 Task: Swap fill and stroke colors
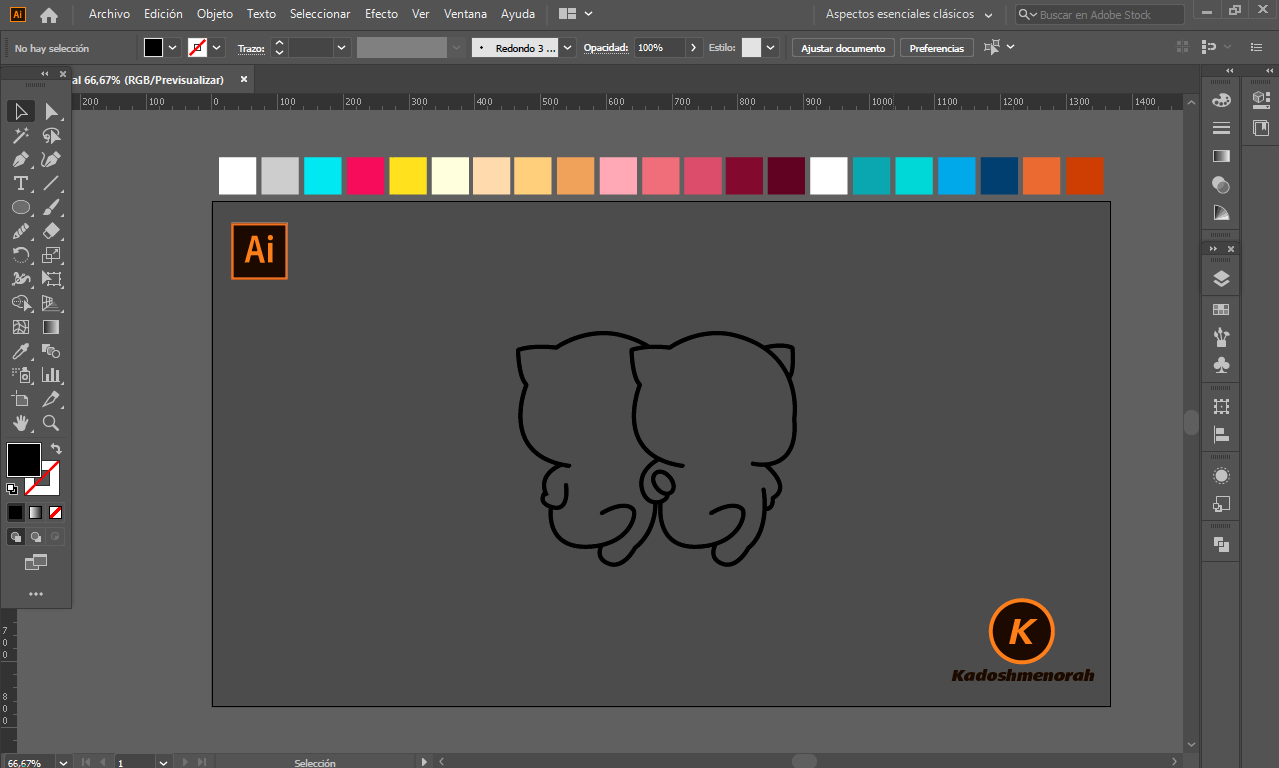[56, 449]
